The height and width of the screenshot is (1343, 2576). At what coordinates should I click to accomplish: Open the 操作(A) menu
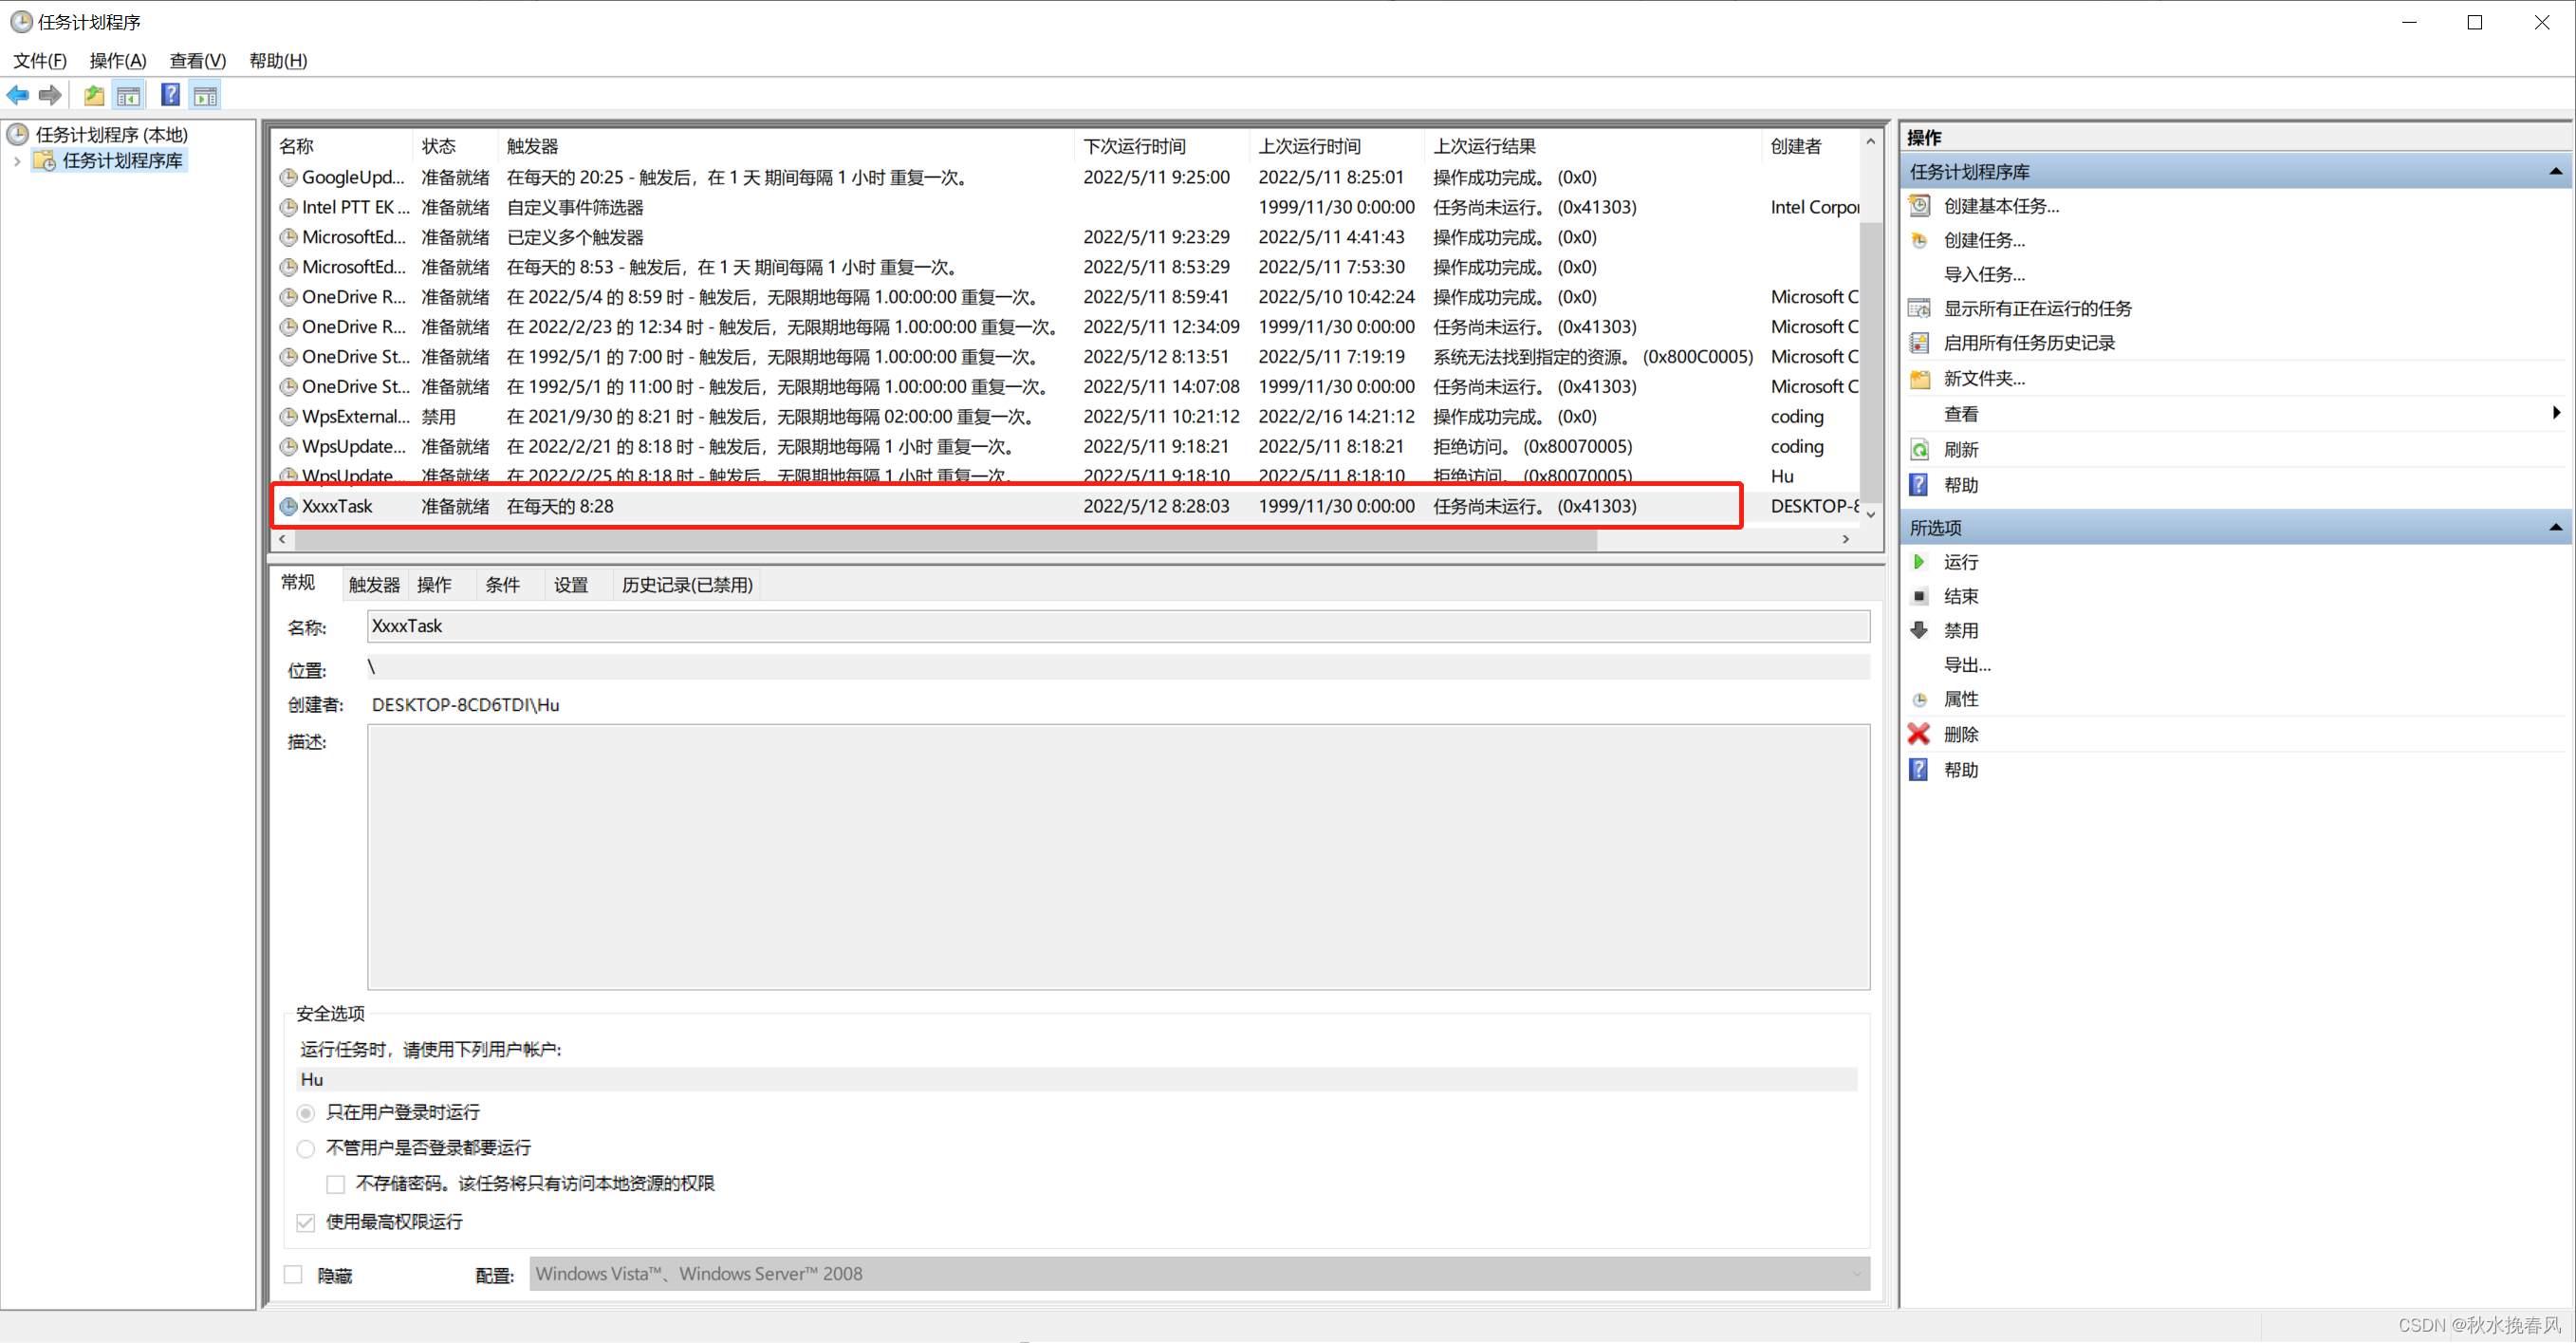click(118, 61)
